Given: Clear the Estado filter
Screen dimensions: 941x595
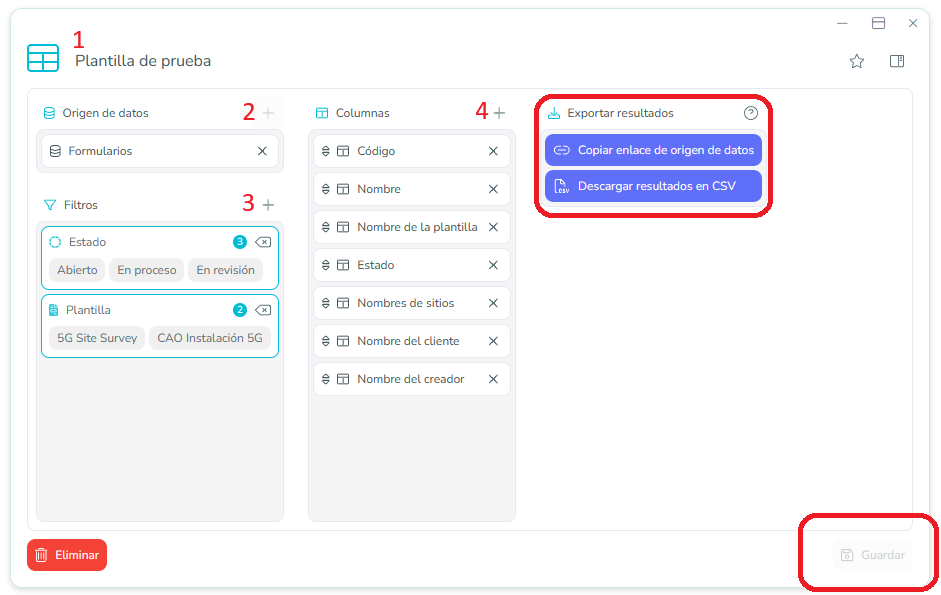Looking at the screenshot, I should click(x=263, y=242).
